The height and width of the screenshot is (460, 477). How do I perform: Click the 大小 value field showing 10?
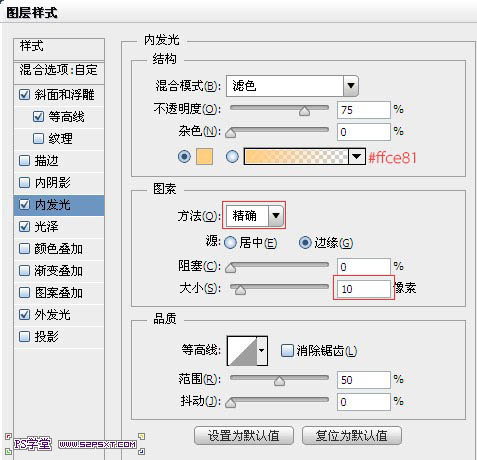point(364,289)
